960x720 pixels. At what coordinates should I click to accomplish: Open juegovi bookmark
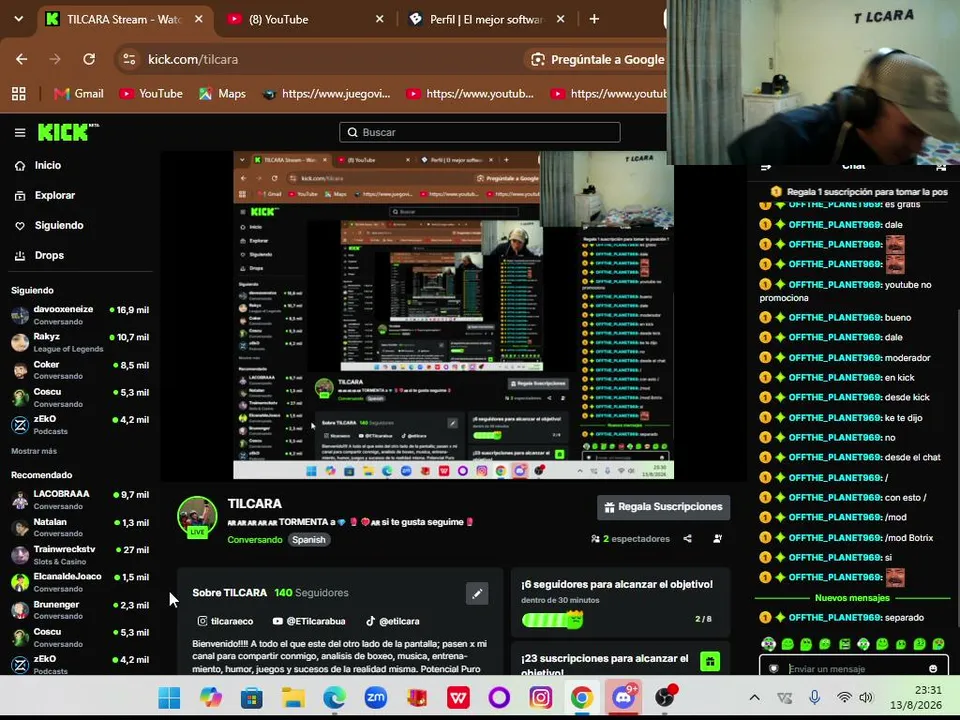pos(326,94)
